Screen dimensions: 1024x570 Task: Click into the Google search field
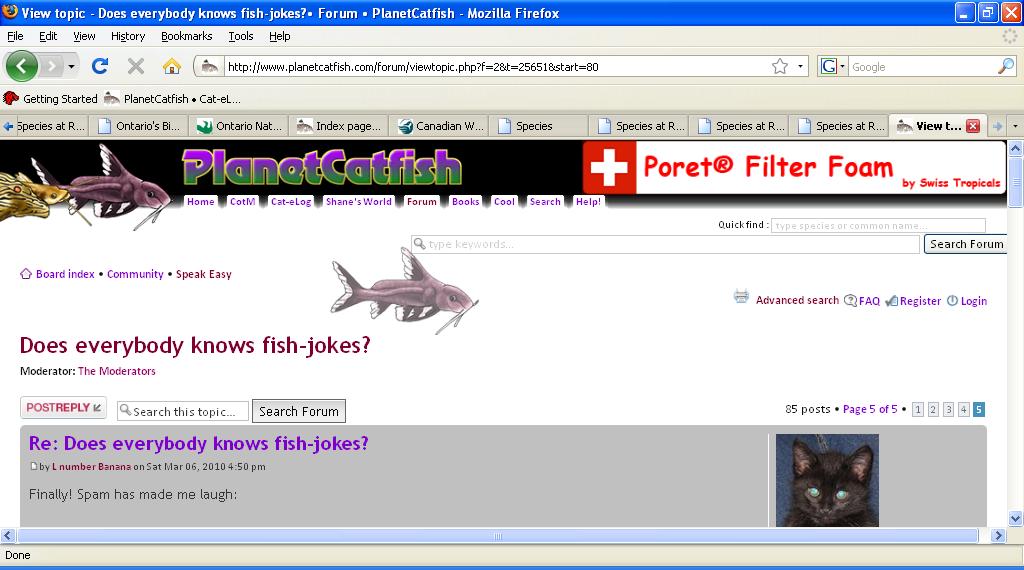922,67
